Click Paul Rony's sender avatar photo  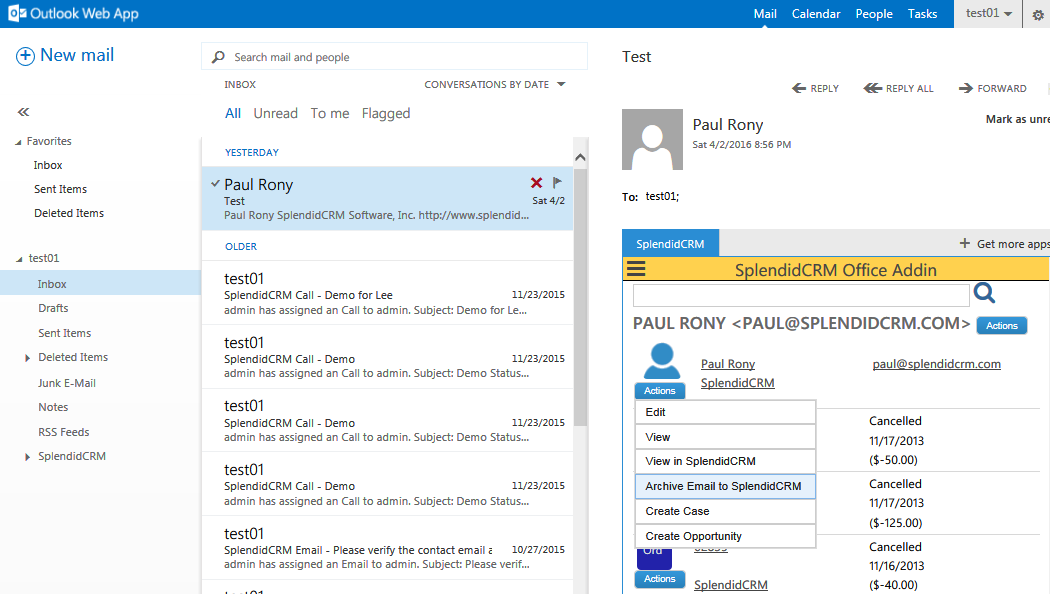click(652, 139)
